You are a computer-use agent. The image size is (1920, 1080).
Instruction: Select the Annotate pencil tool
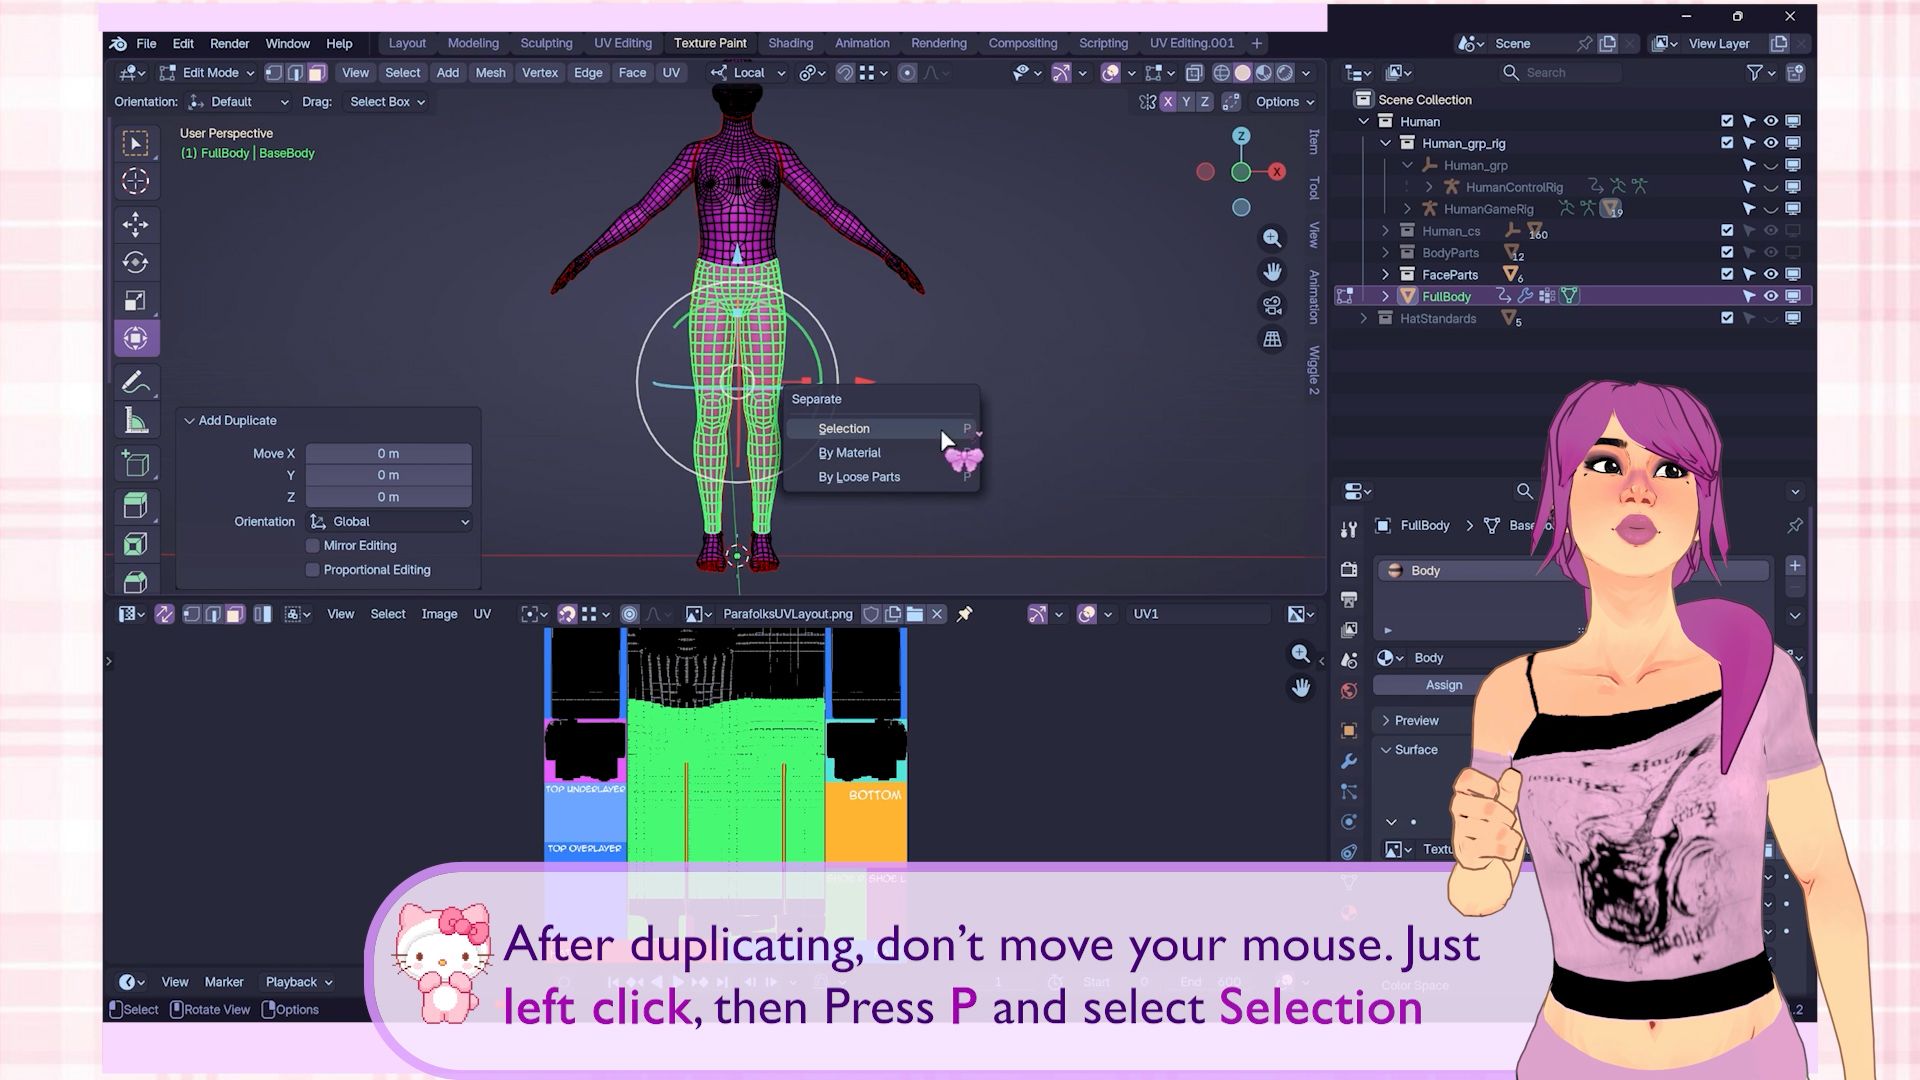(x=136, y=382)
